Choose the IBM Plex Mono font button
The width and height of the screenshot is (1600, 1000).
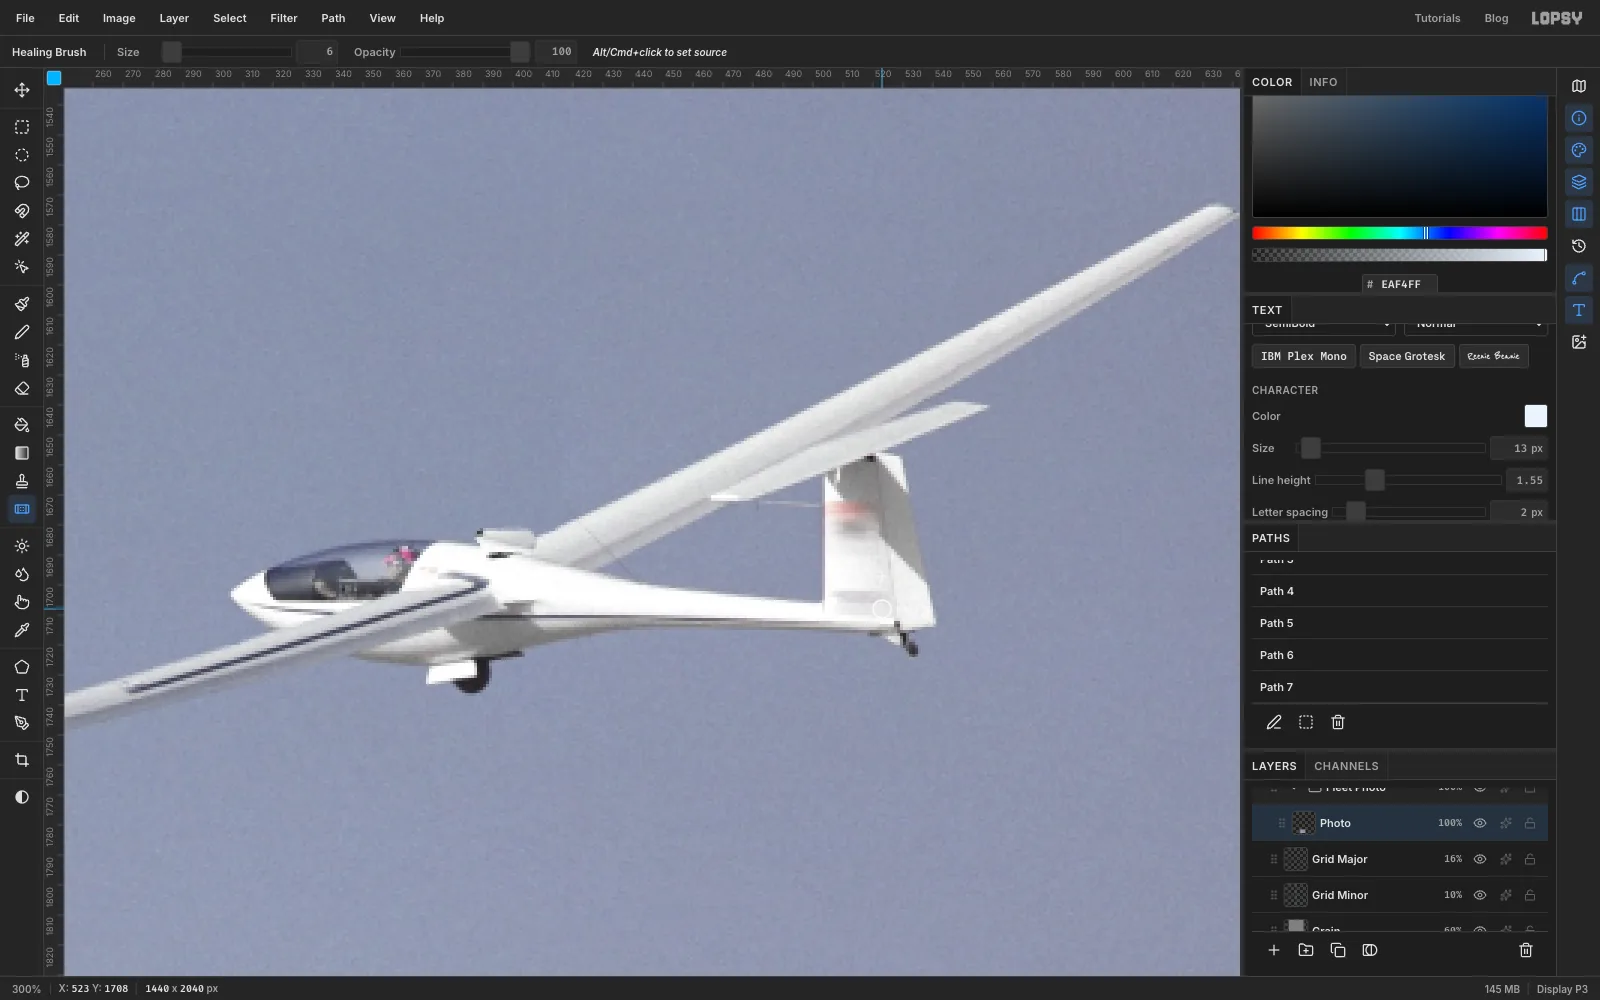[x=1304, y=356]
